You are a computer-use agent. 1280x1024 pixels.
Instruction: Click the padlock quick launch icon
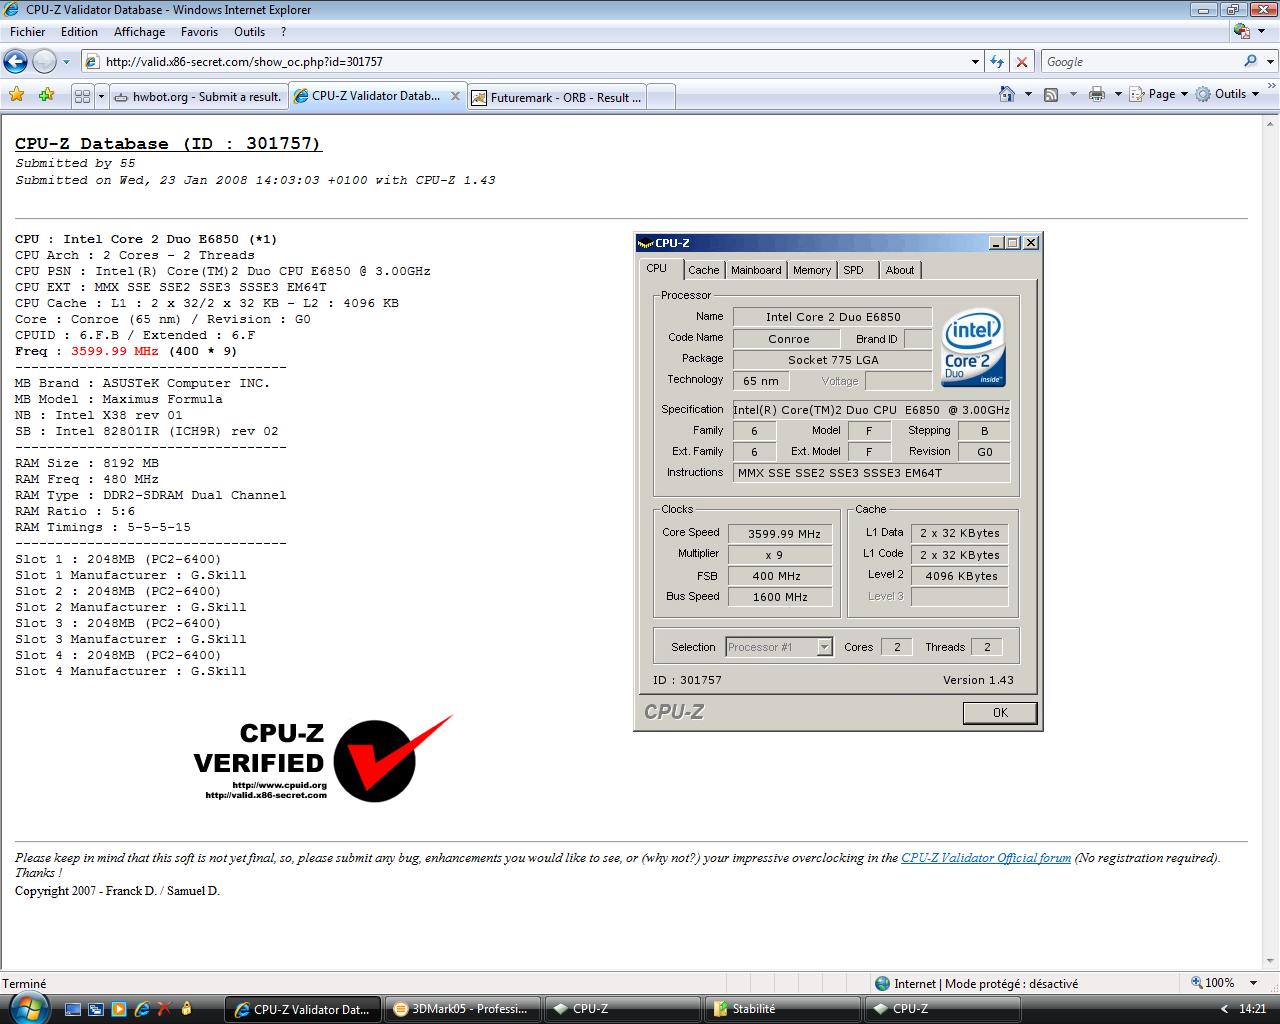(x=186, y=1009)
